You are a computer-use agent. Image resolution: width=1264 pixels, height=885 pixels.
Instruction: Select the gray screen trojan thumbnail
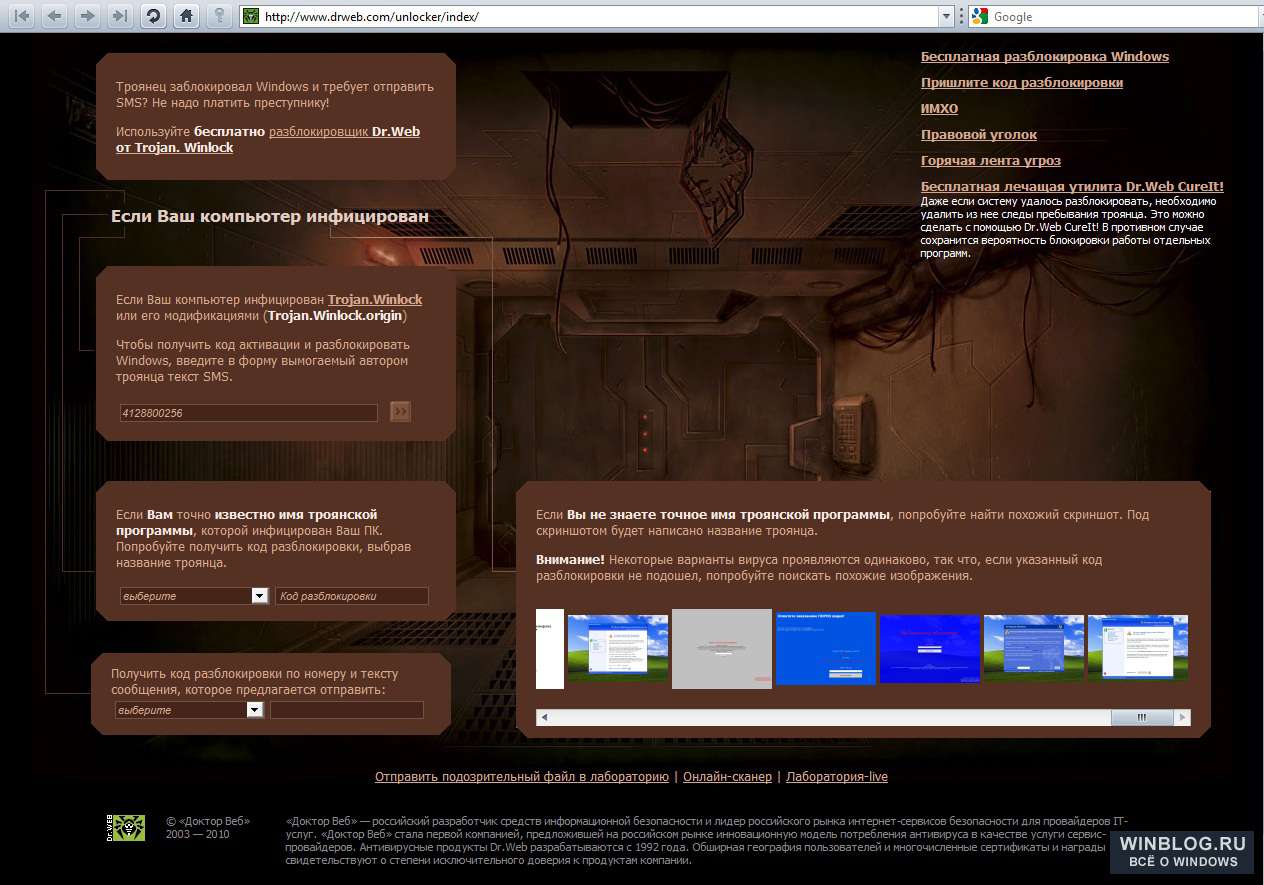(x=722, y=648)
